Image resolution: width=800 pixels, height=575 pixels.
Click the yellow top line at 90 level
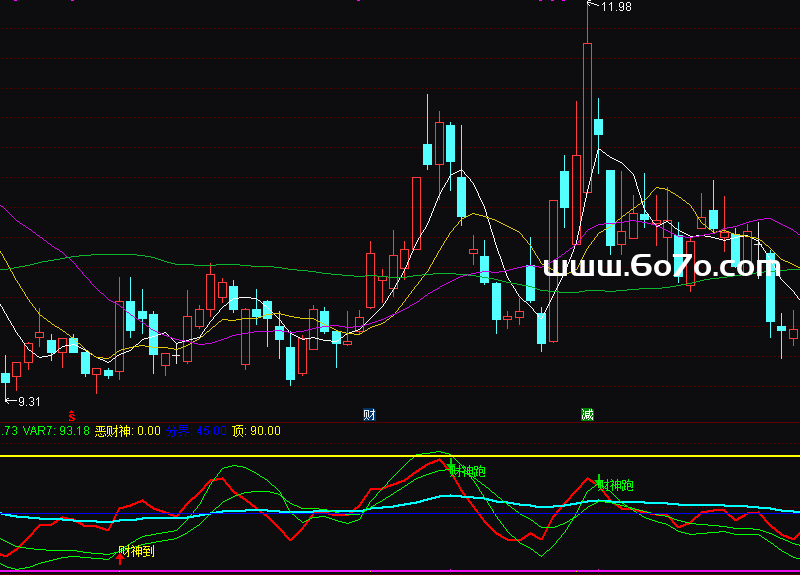[300, 456]
